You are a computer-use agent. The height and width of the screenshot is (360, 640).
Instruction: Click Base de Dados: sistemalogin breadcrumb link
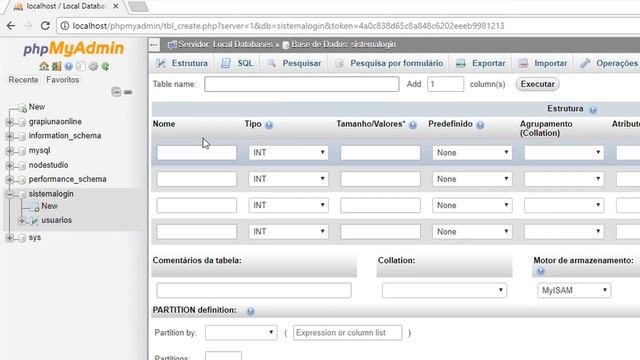pyautogui.click(x=343, y=44)
